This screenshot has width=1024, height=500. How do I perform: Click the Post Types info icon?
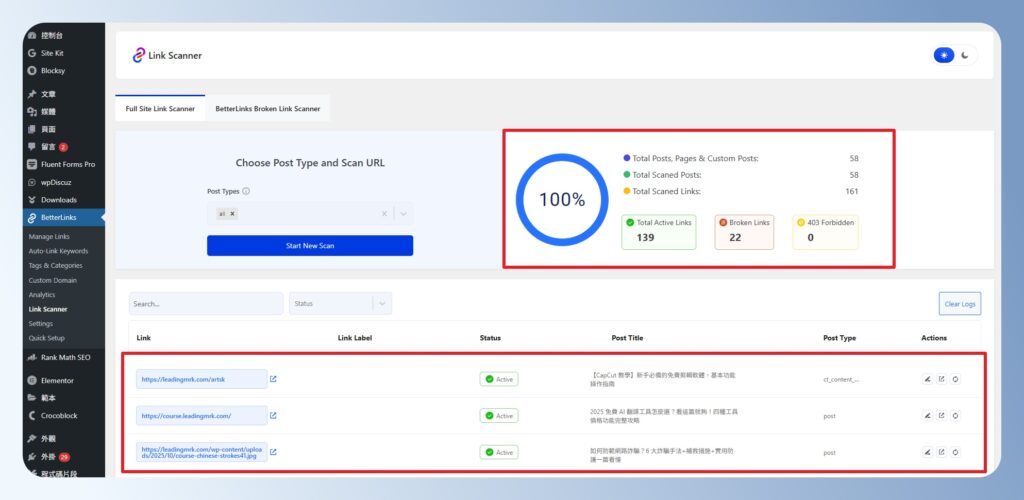tap(246, 191)
